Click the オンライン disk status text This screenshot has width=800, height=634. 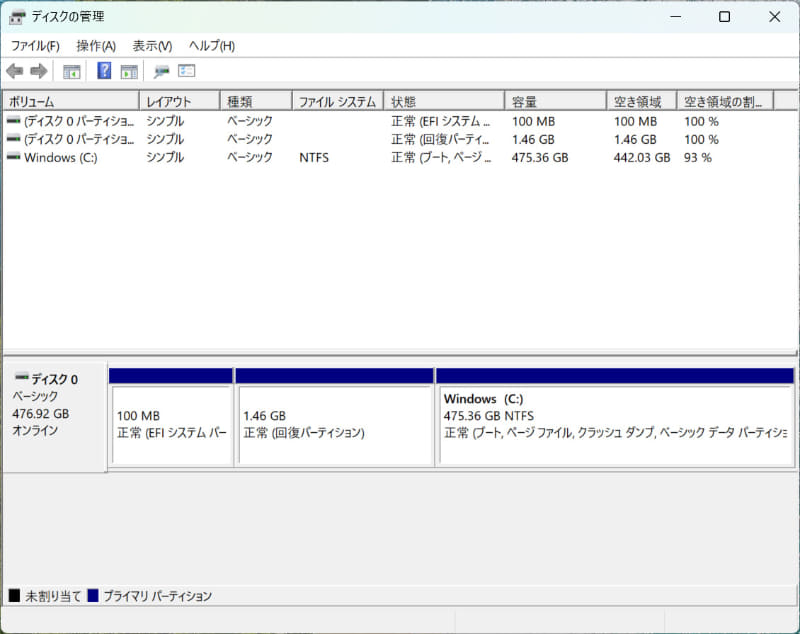[35, 430]
